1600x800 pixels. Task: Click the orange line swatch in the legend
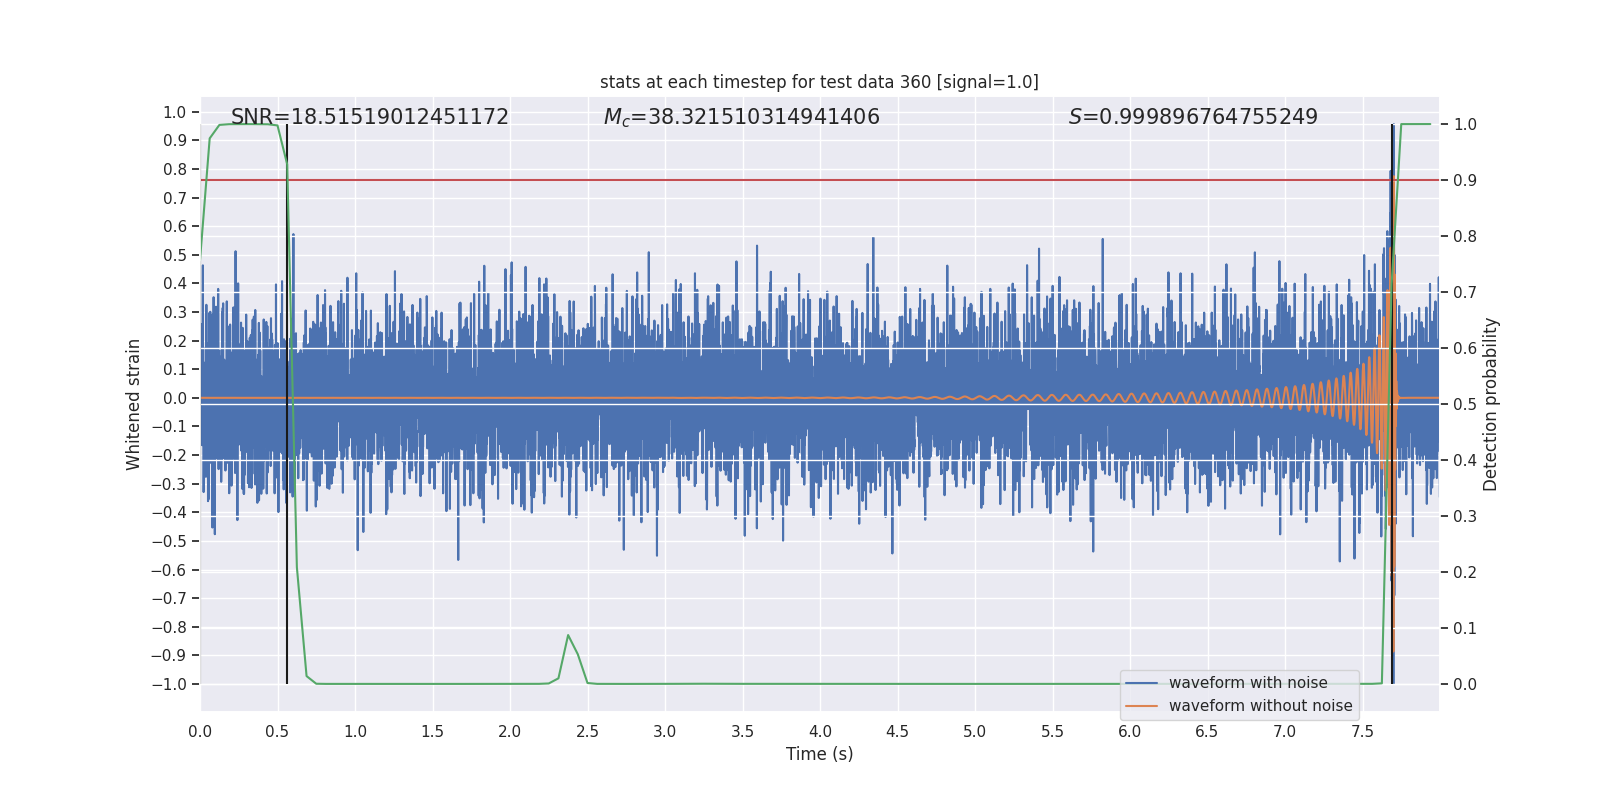[x=1141, y=706]
